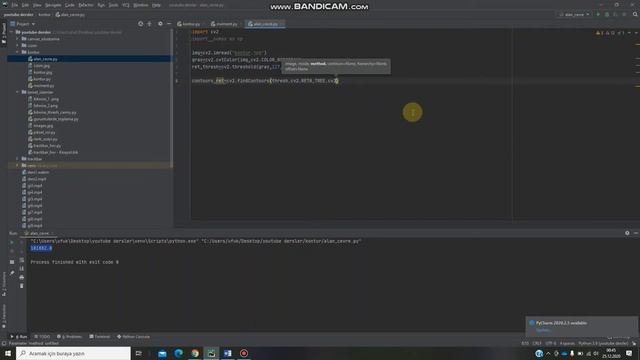Select images.jpg in the project tree
Screen dimensions: 640x360
click(x=44, y=126)
